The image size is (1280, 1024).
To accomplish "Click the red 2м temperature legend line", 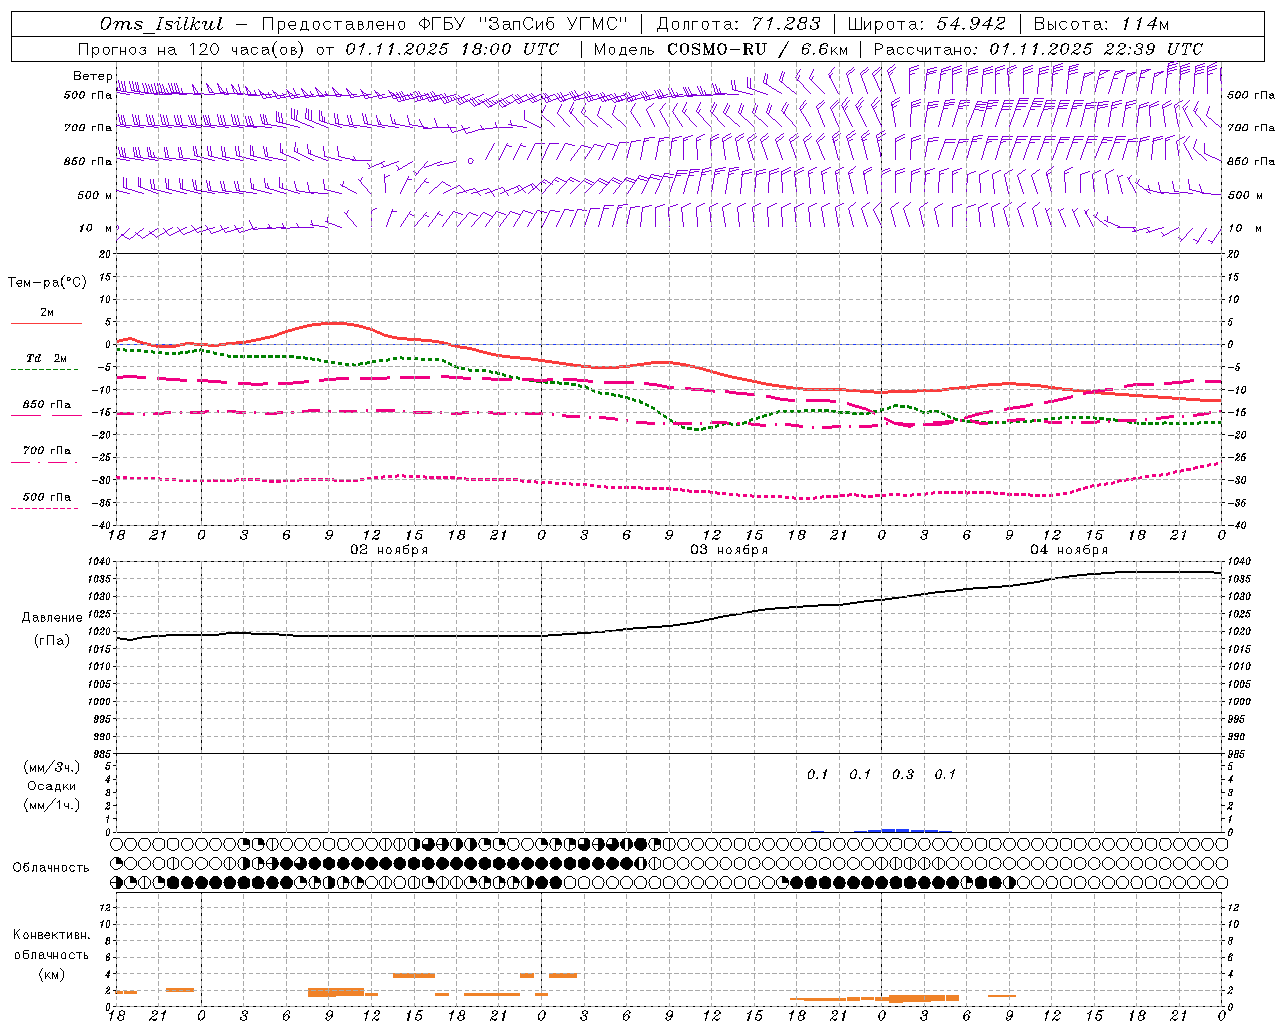I will [46, 324].
